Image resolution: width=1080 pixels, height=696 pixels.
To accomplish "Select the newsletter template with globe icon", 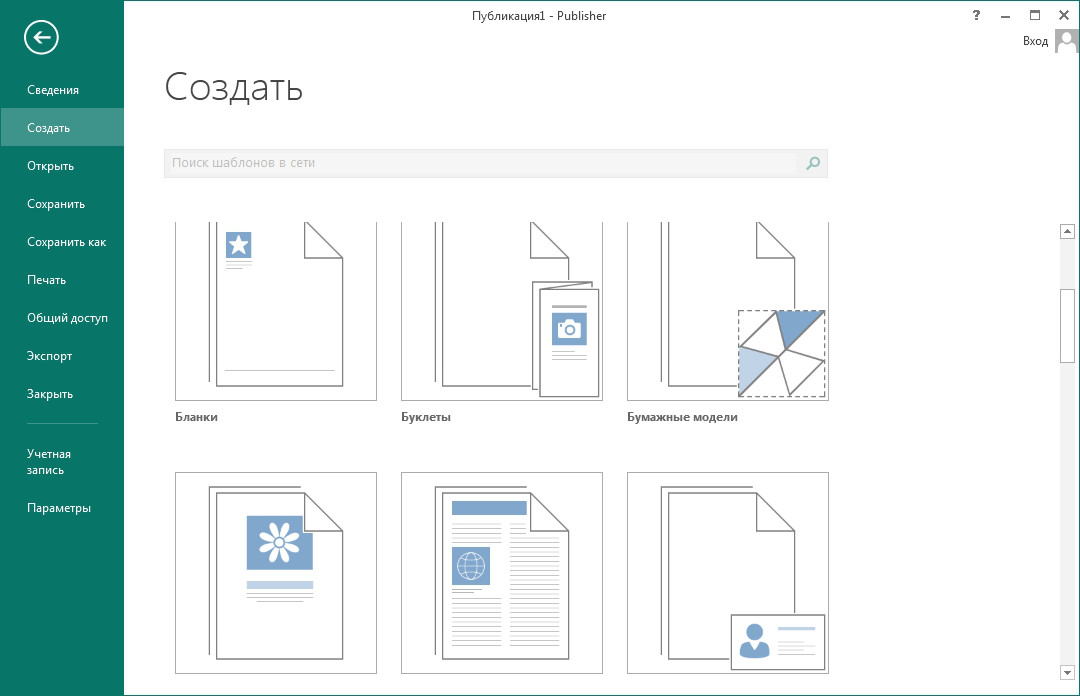I will pyautogui.click(x=501, y=572).
